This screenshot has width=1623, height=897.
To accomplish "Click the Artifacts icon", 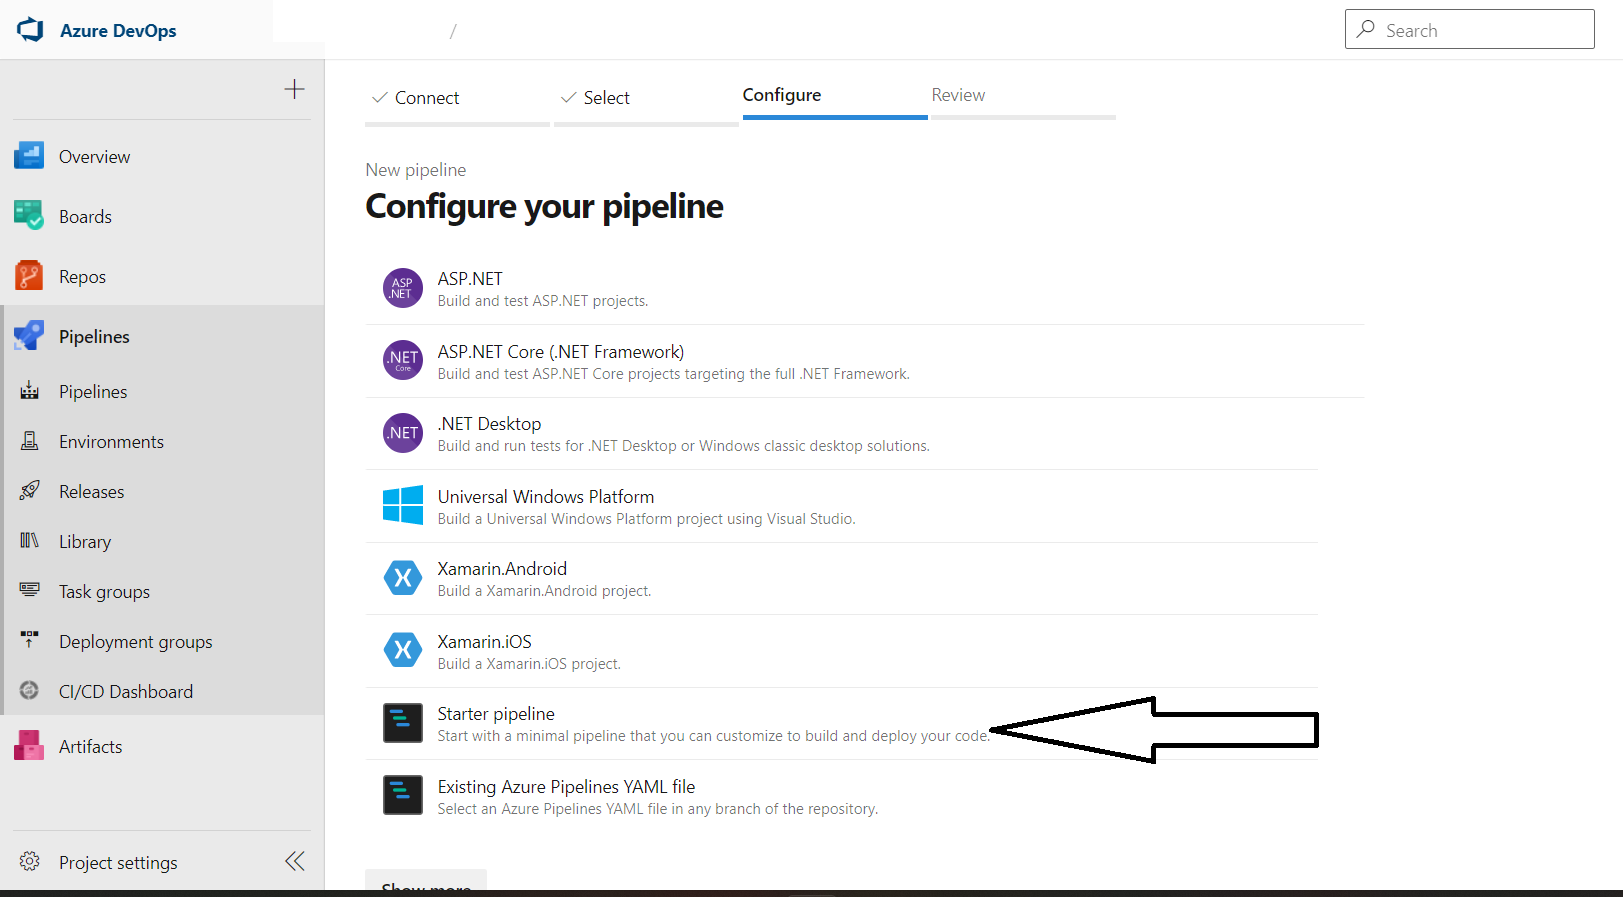I will (x=29, y=746).
